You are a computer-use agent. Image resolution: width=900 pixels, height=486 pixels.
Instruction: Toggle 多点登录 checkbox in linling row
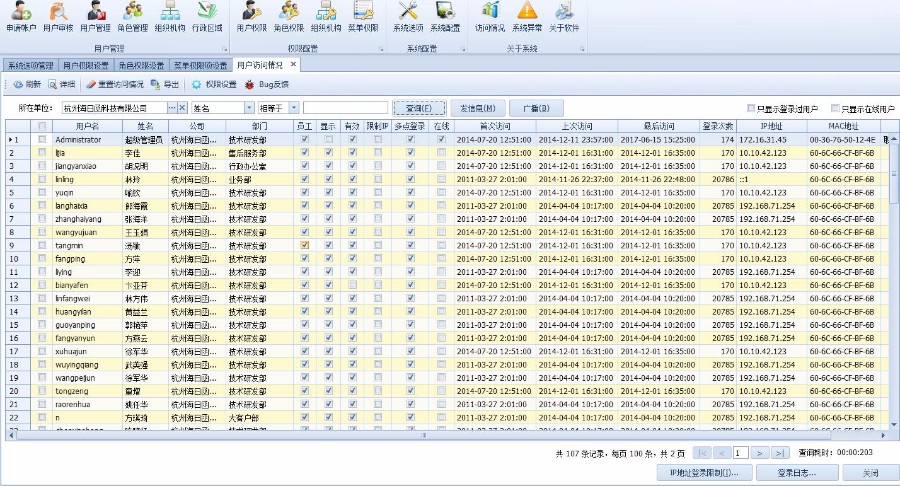pos(410,179)
